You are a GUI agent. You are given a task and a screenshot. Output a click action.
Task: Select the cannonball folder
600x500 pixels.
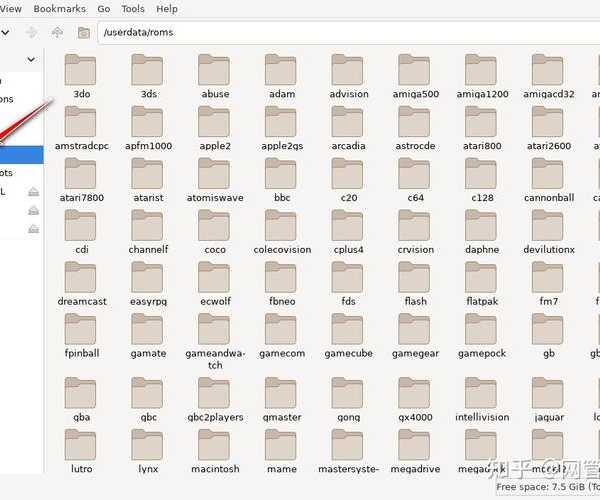(548, 181)
